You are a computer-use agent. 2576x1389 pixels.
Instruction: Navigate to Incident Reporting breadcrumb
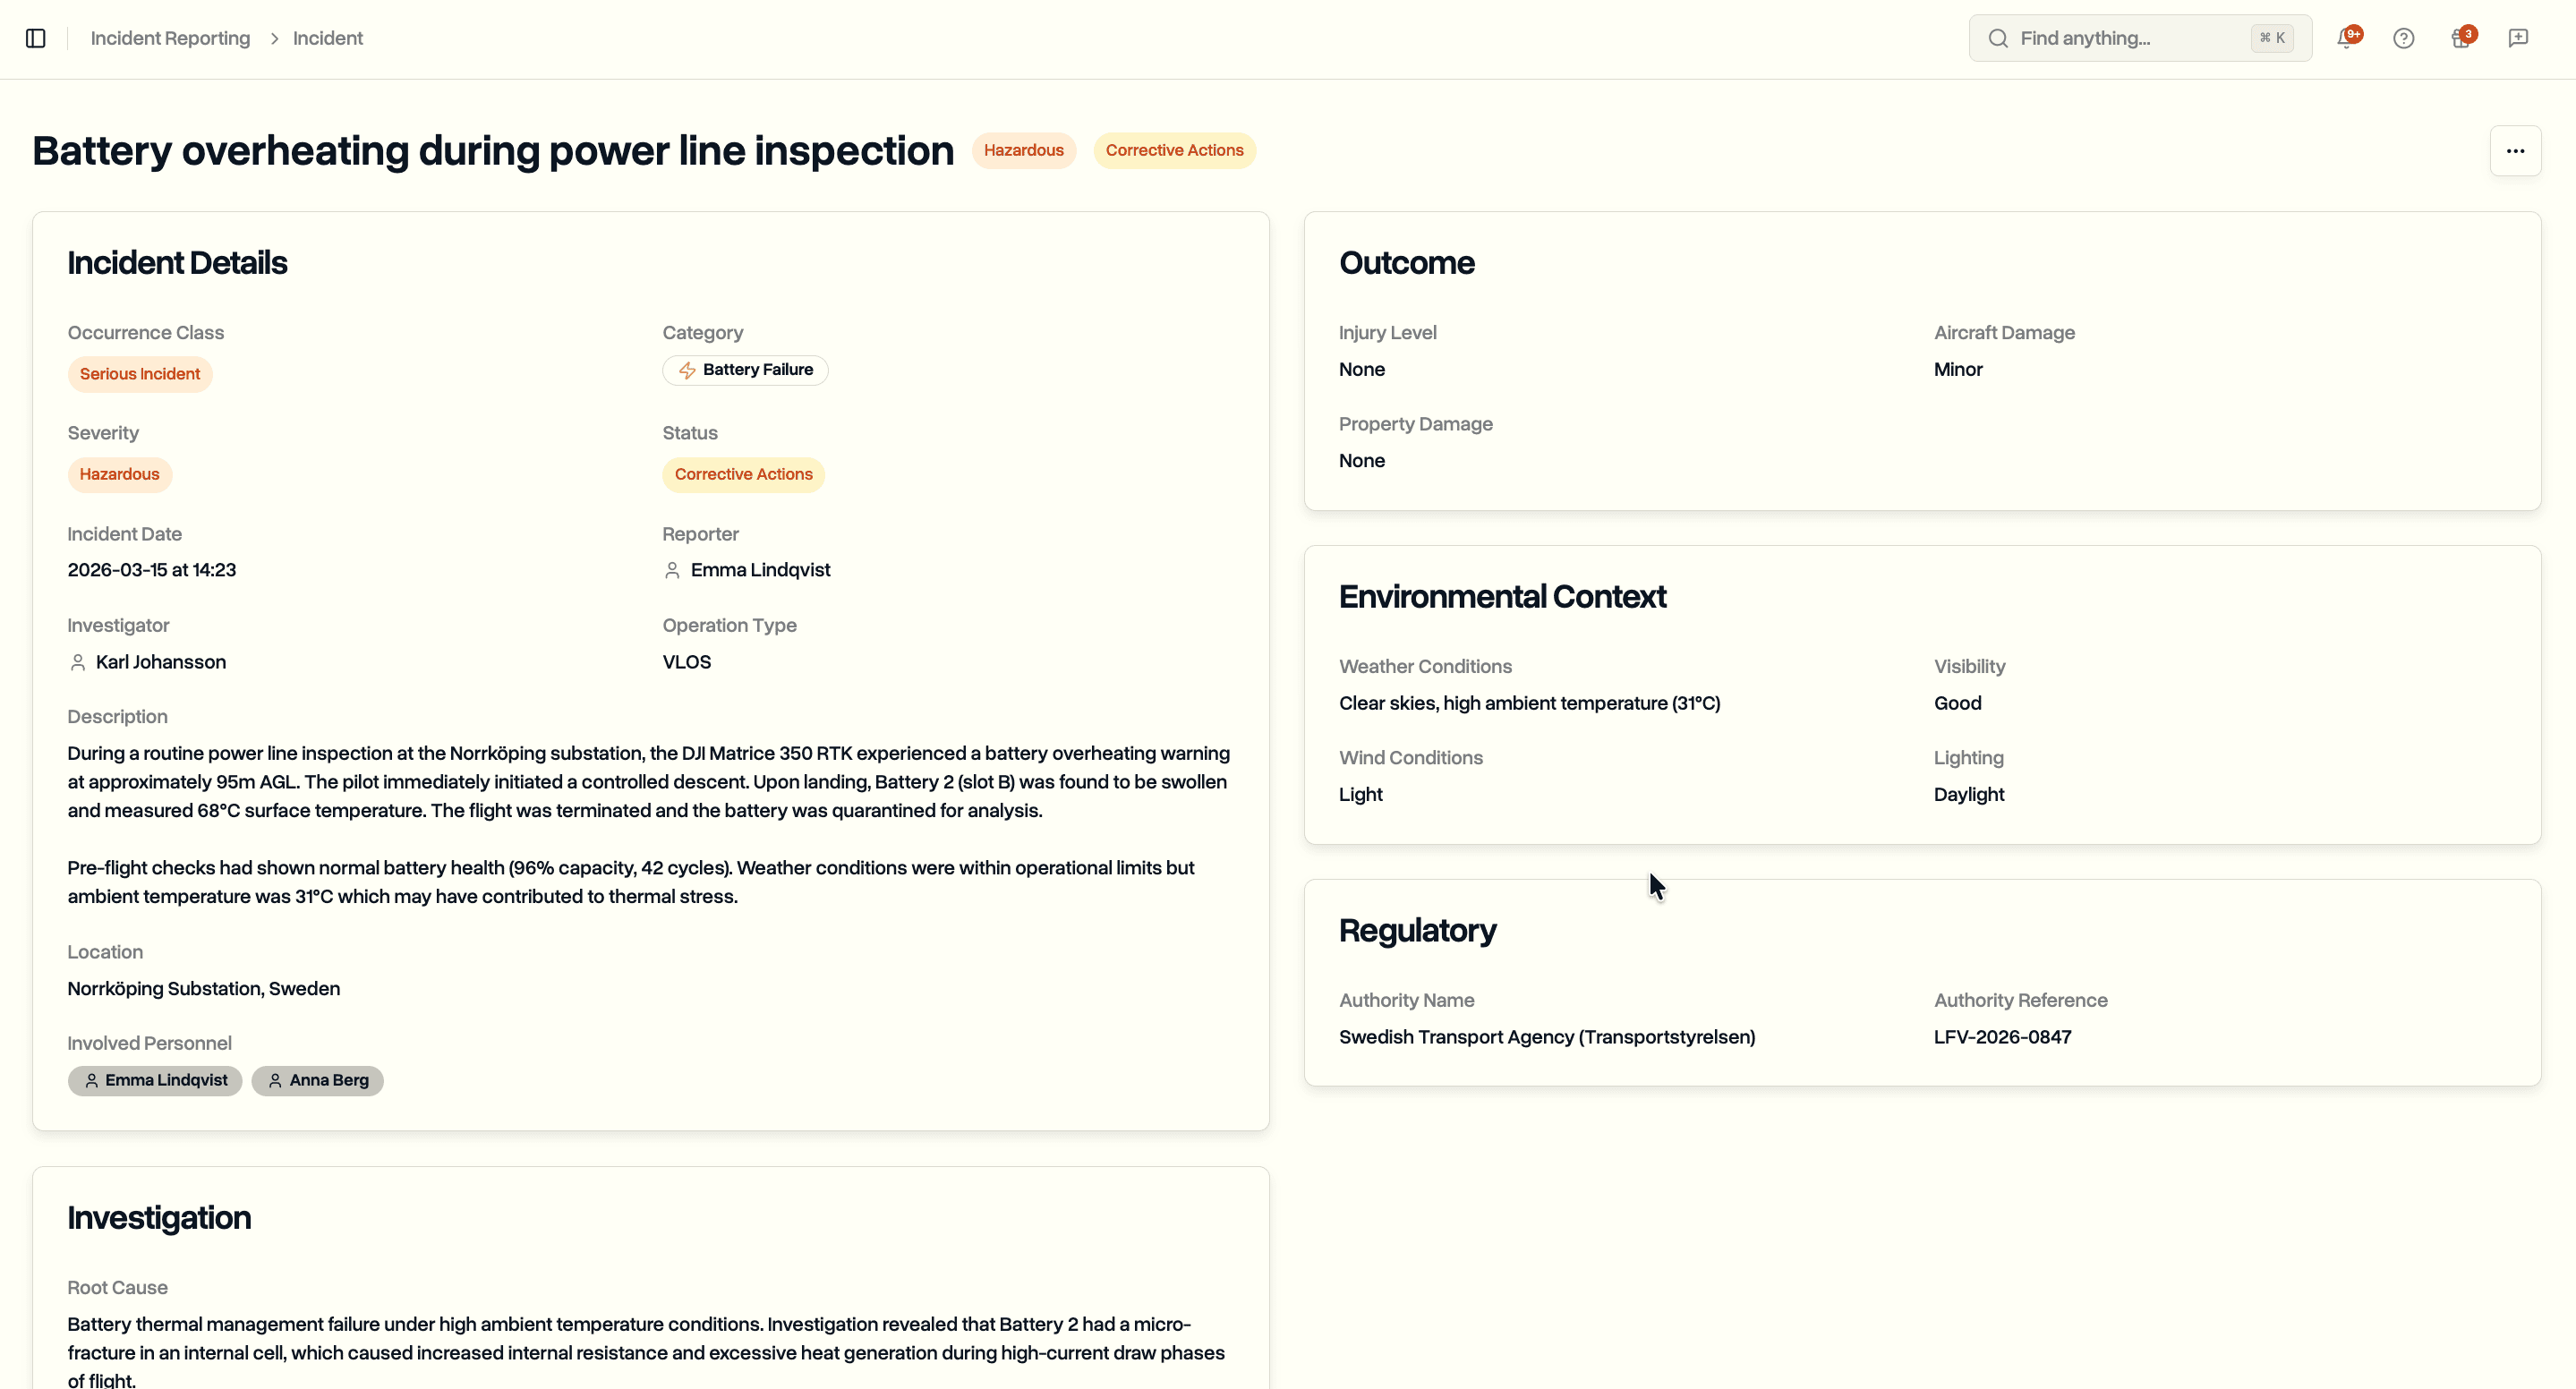click(x=170, y=38)
